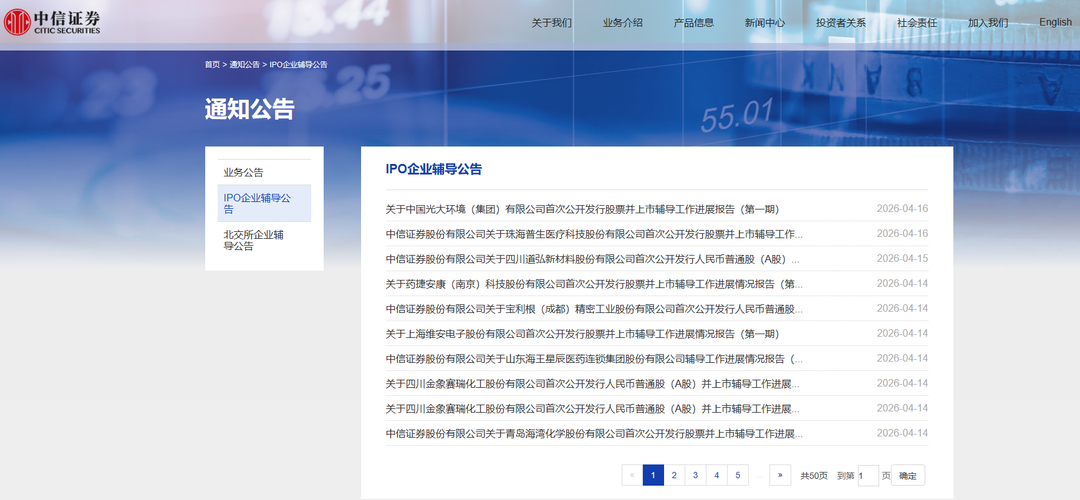Viewport: 1080px width, 500px height.
Task: Open the 新闻中心 menu
Action: [765, 22]
